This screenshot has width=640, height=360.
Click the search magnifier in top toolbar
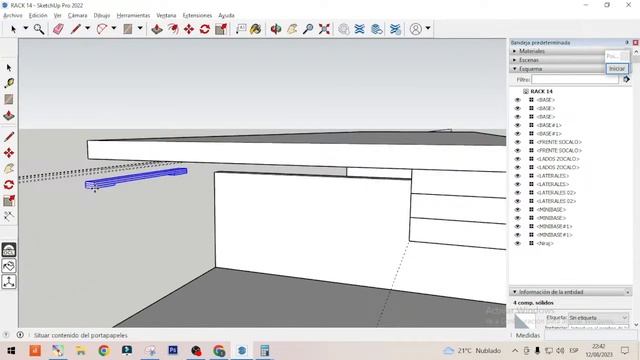point(39,29)
